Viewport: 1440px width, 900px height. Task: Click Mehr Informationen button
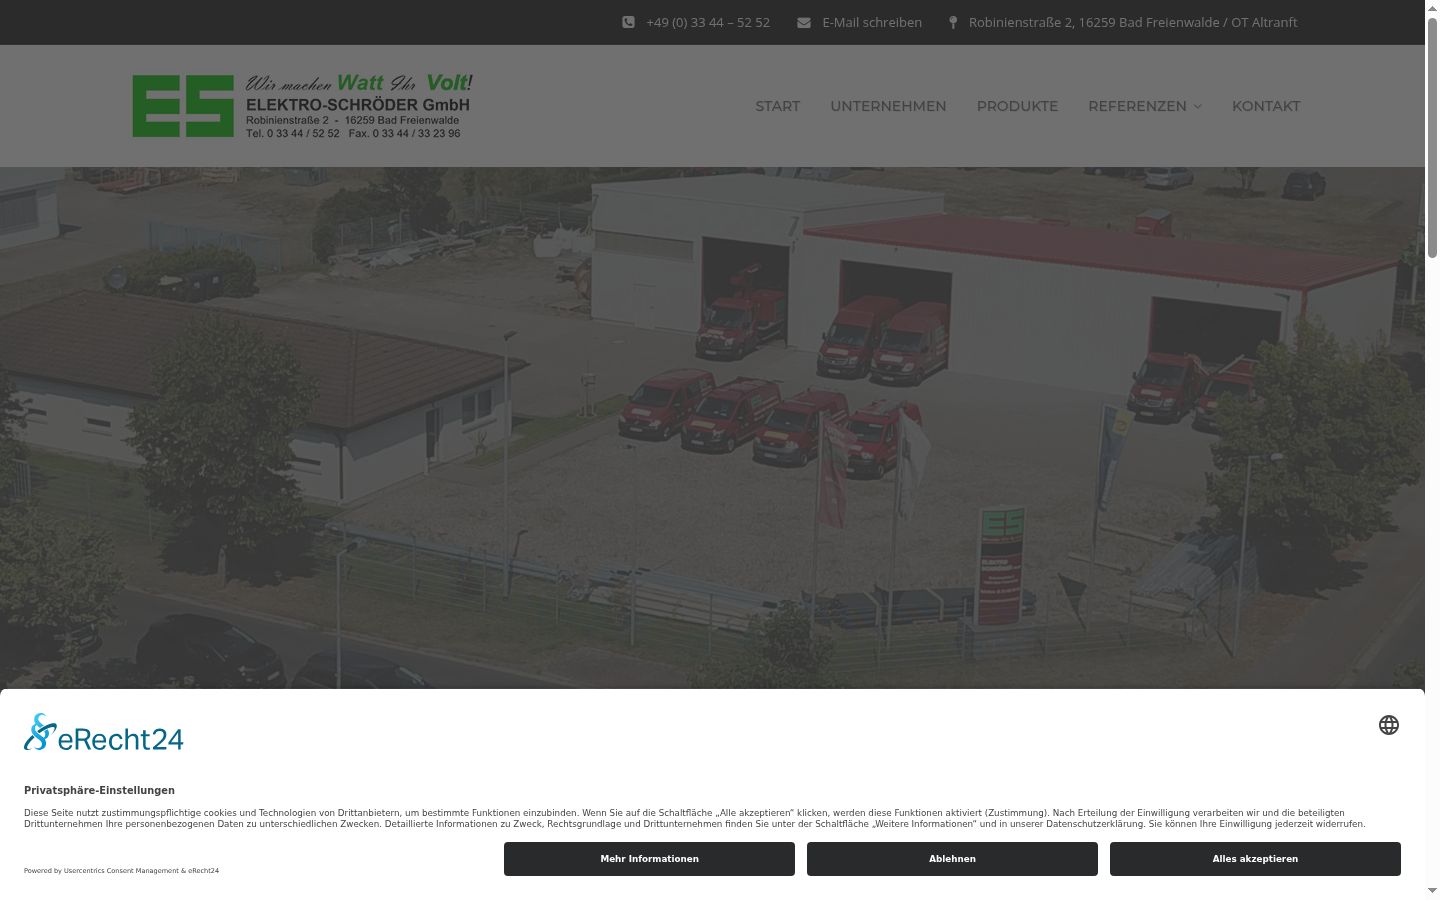click(x=649, y=859)
